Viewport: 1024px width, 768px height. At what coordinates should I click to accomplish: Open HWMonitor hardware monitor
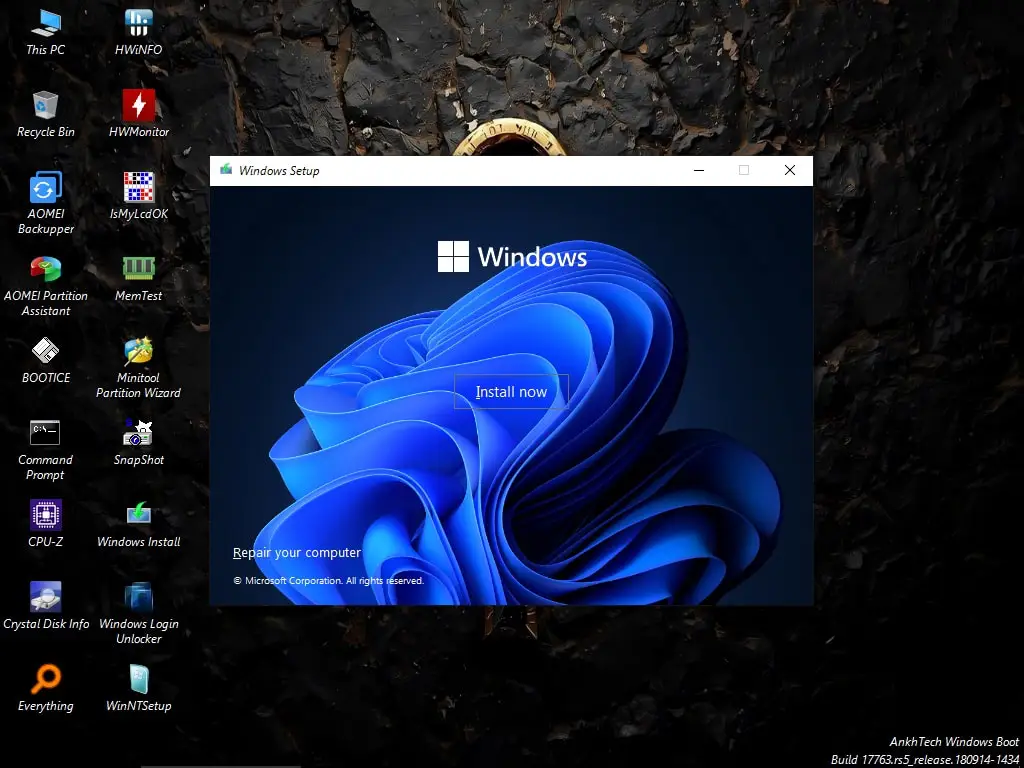(x=137, y=105)
